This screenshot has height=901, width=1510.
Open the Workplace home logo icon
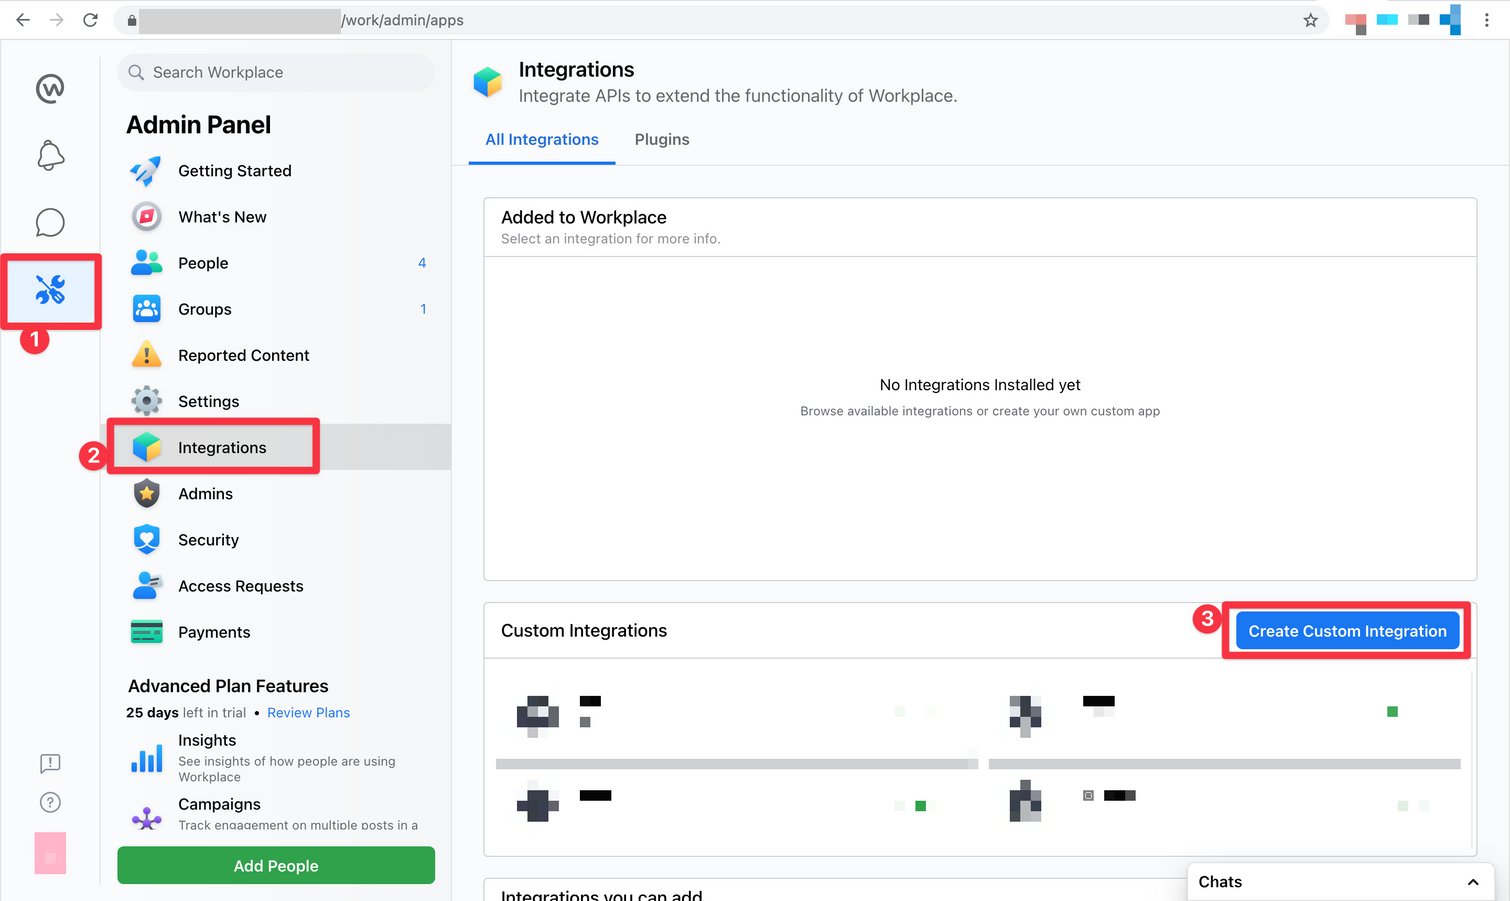point(50,89)
